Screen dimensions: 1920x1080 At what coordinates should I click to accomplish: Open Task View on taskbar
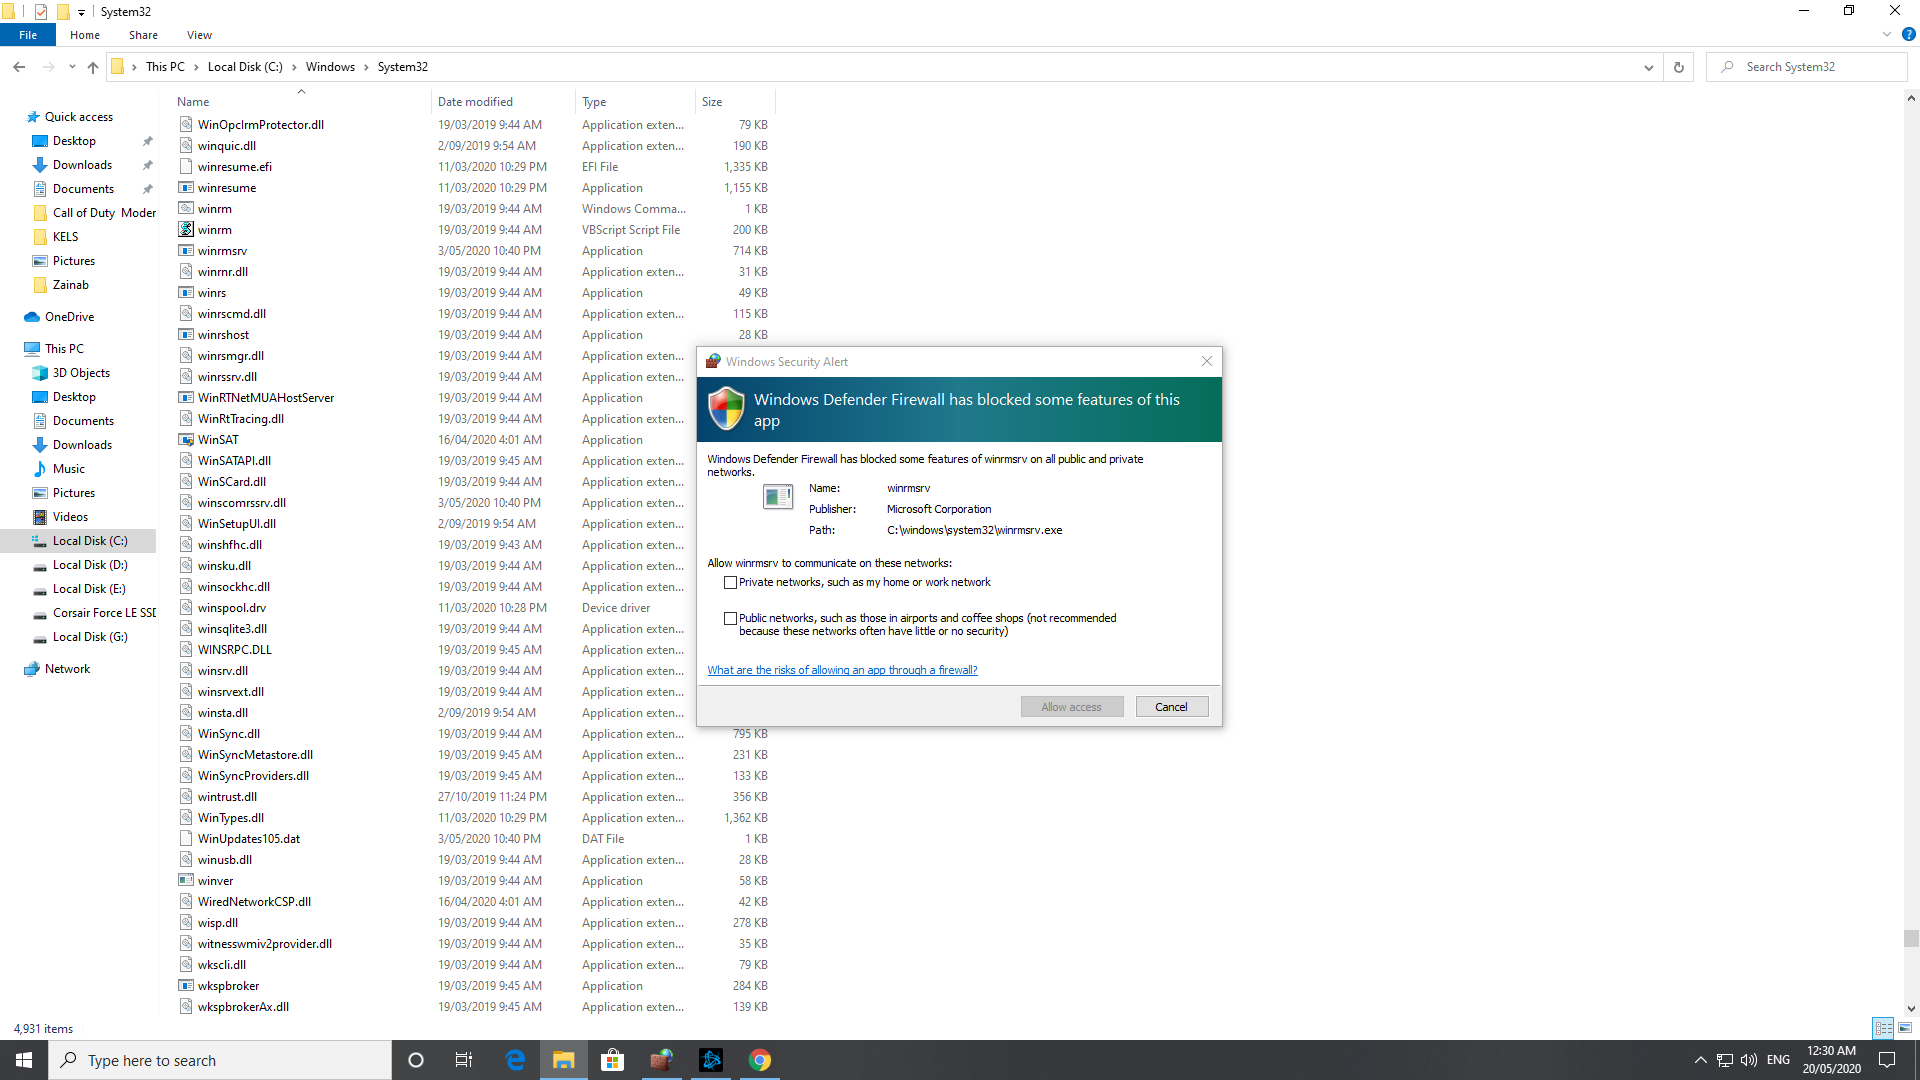click(x=464, y=1060)
